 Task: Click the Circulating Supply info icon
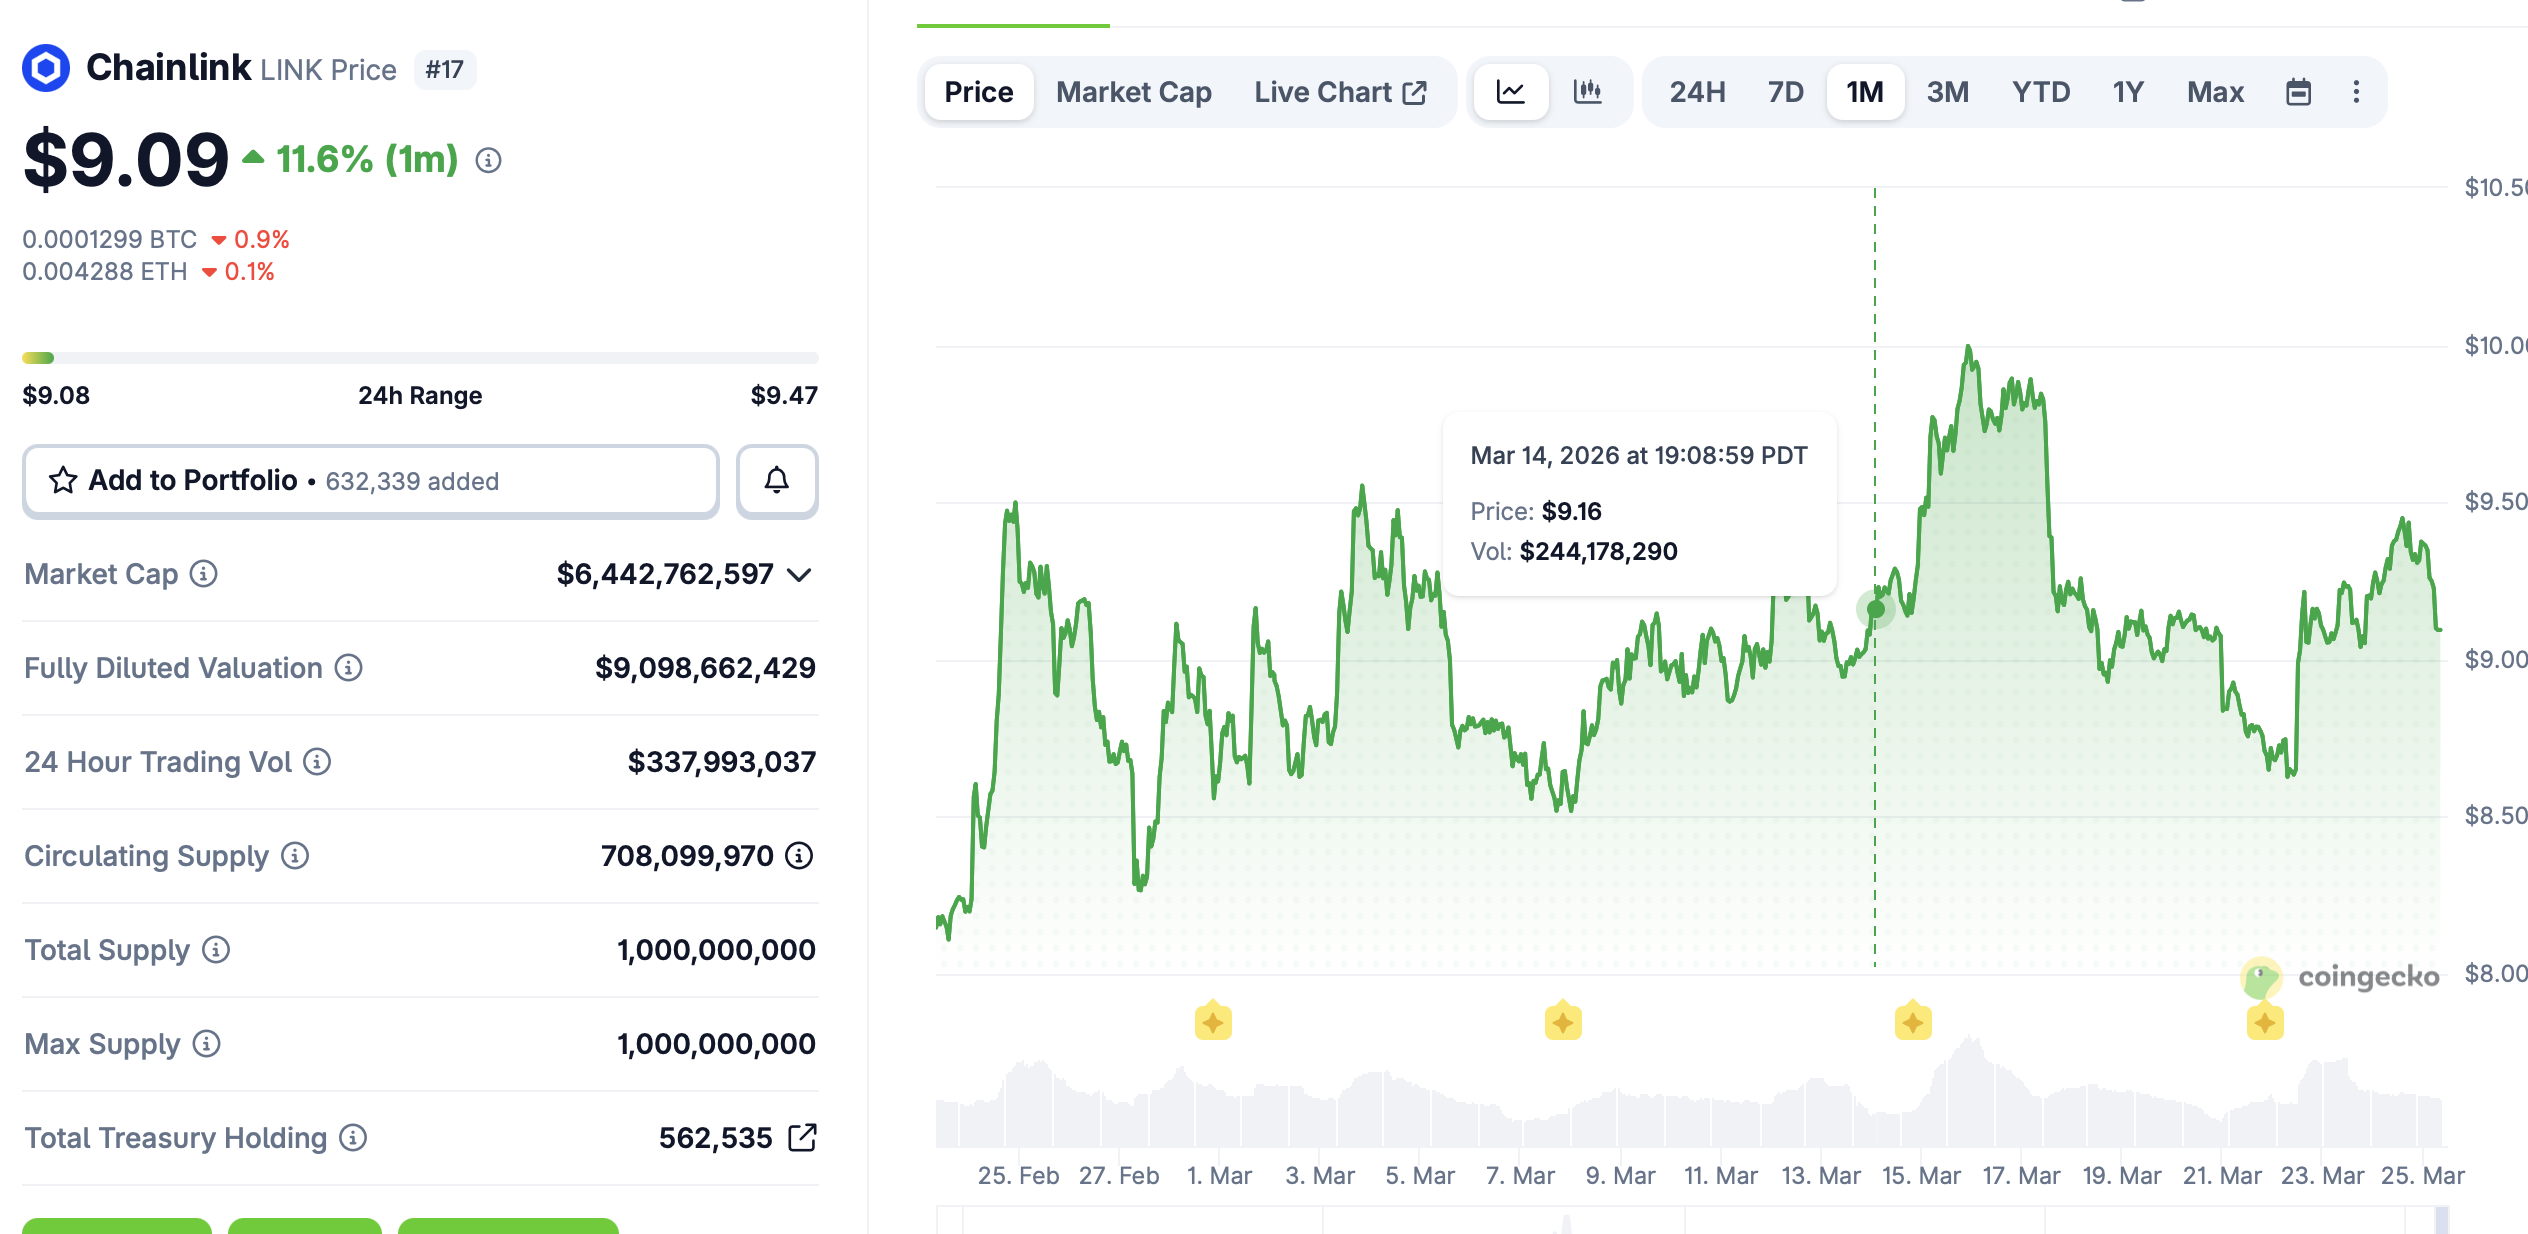(294, 856)
